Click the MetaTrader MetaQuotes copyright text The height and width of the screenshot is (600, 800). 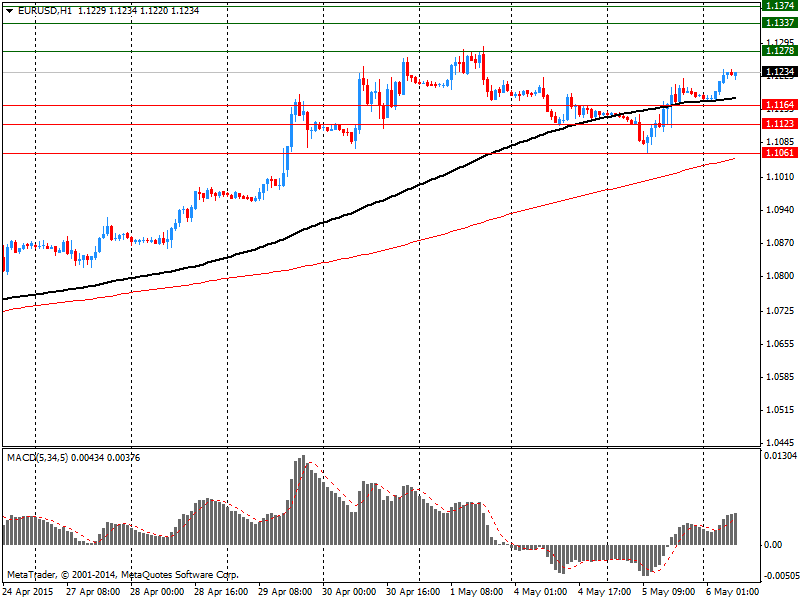[x=122, y=575]
